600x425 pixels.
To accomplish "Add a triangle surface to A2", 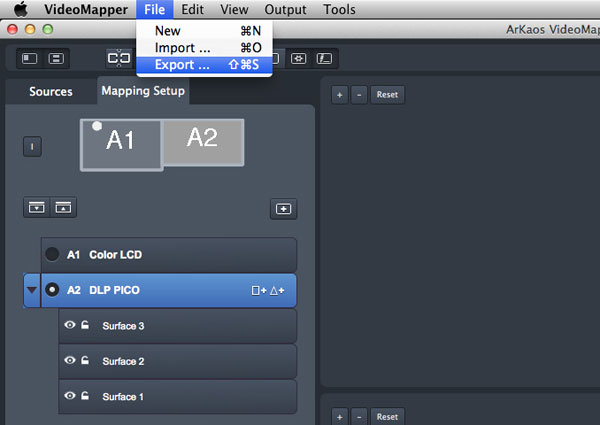I will pyautogui.click(x=277, y=291).
